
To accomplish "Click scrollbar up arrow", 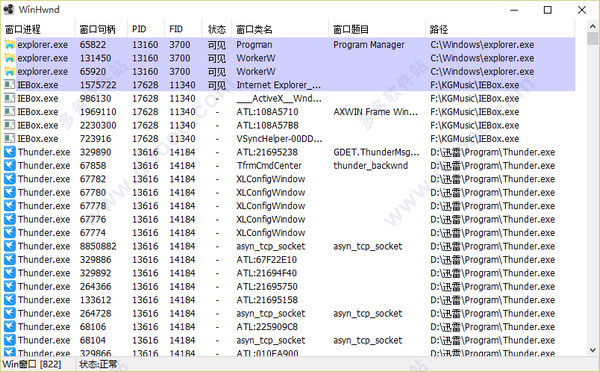I will click(593, 26).
